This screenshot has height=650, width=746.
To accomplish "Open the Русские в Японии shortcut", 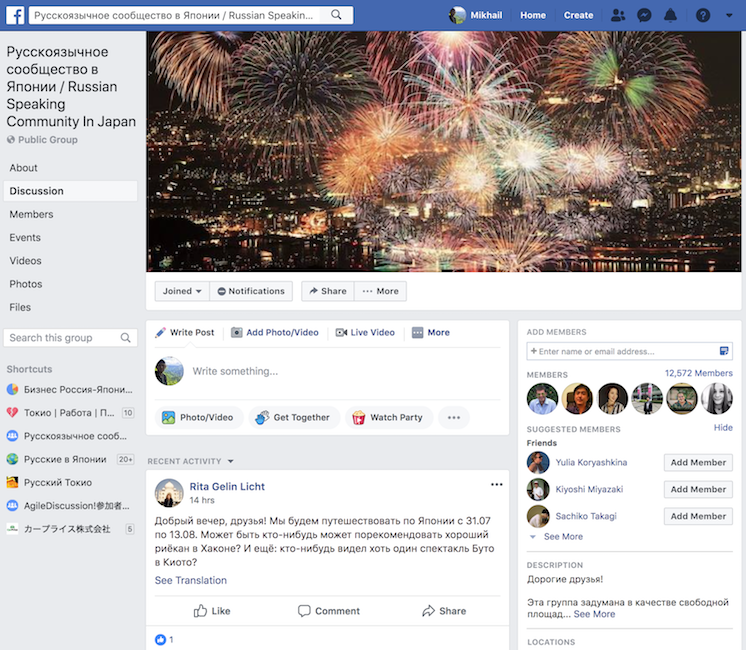I will coord(70,459).
